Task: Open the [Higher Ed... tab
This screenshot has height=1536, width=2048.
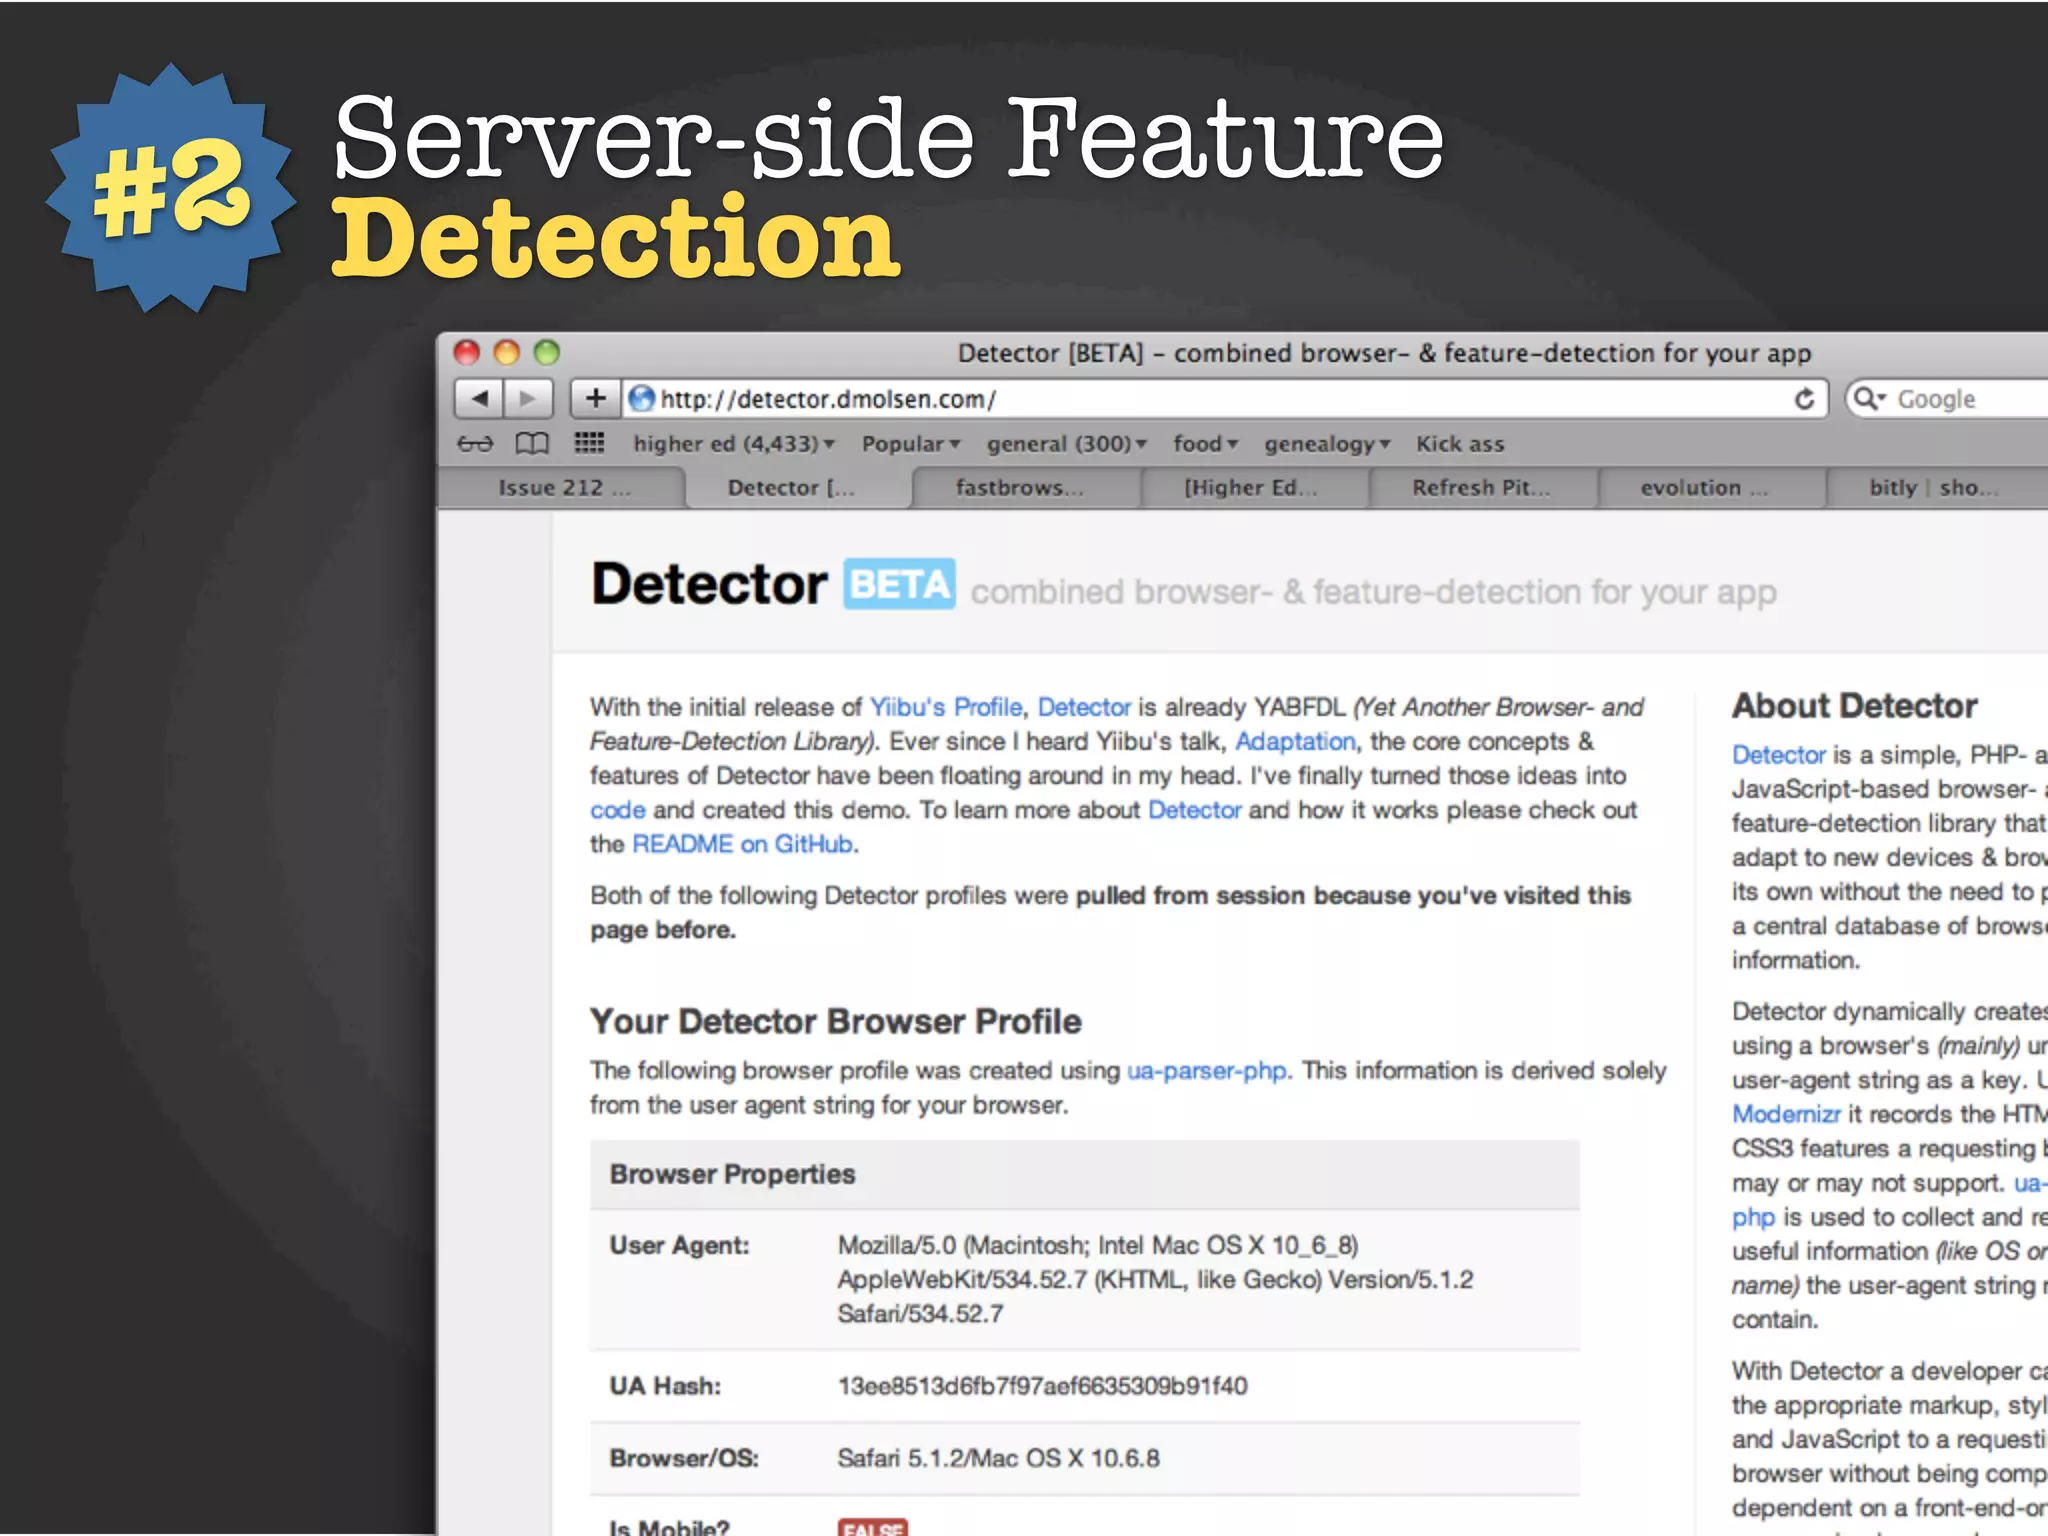Action: (x=1254, y=488)
